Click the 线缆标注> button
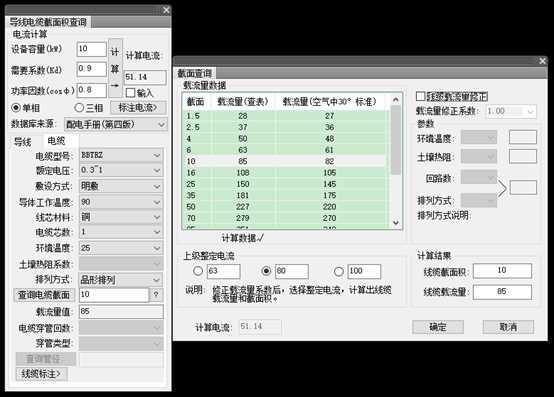 41,374
